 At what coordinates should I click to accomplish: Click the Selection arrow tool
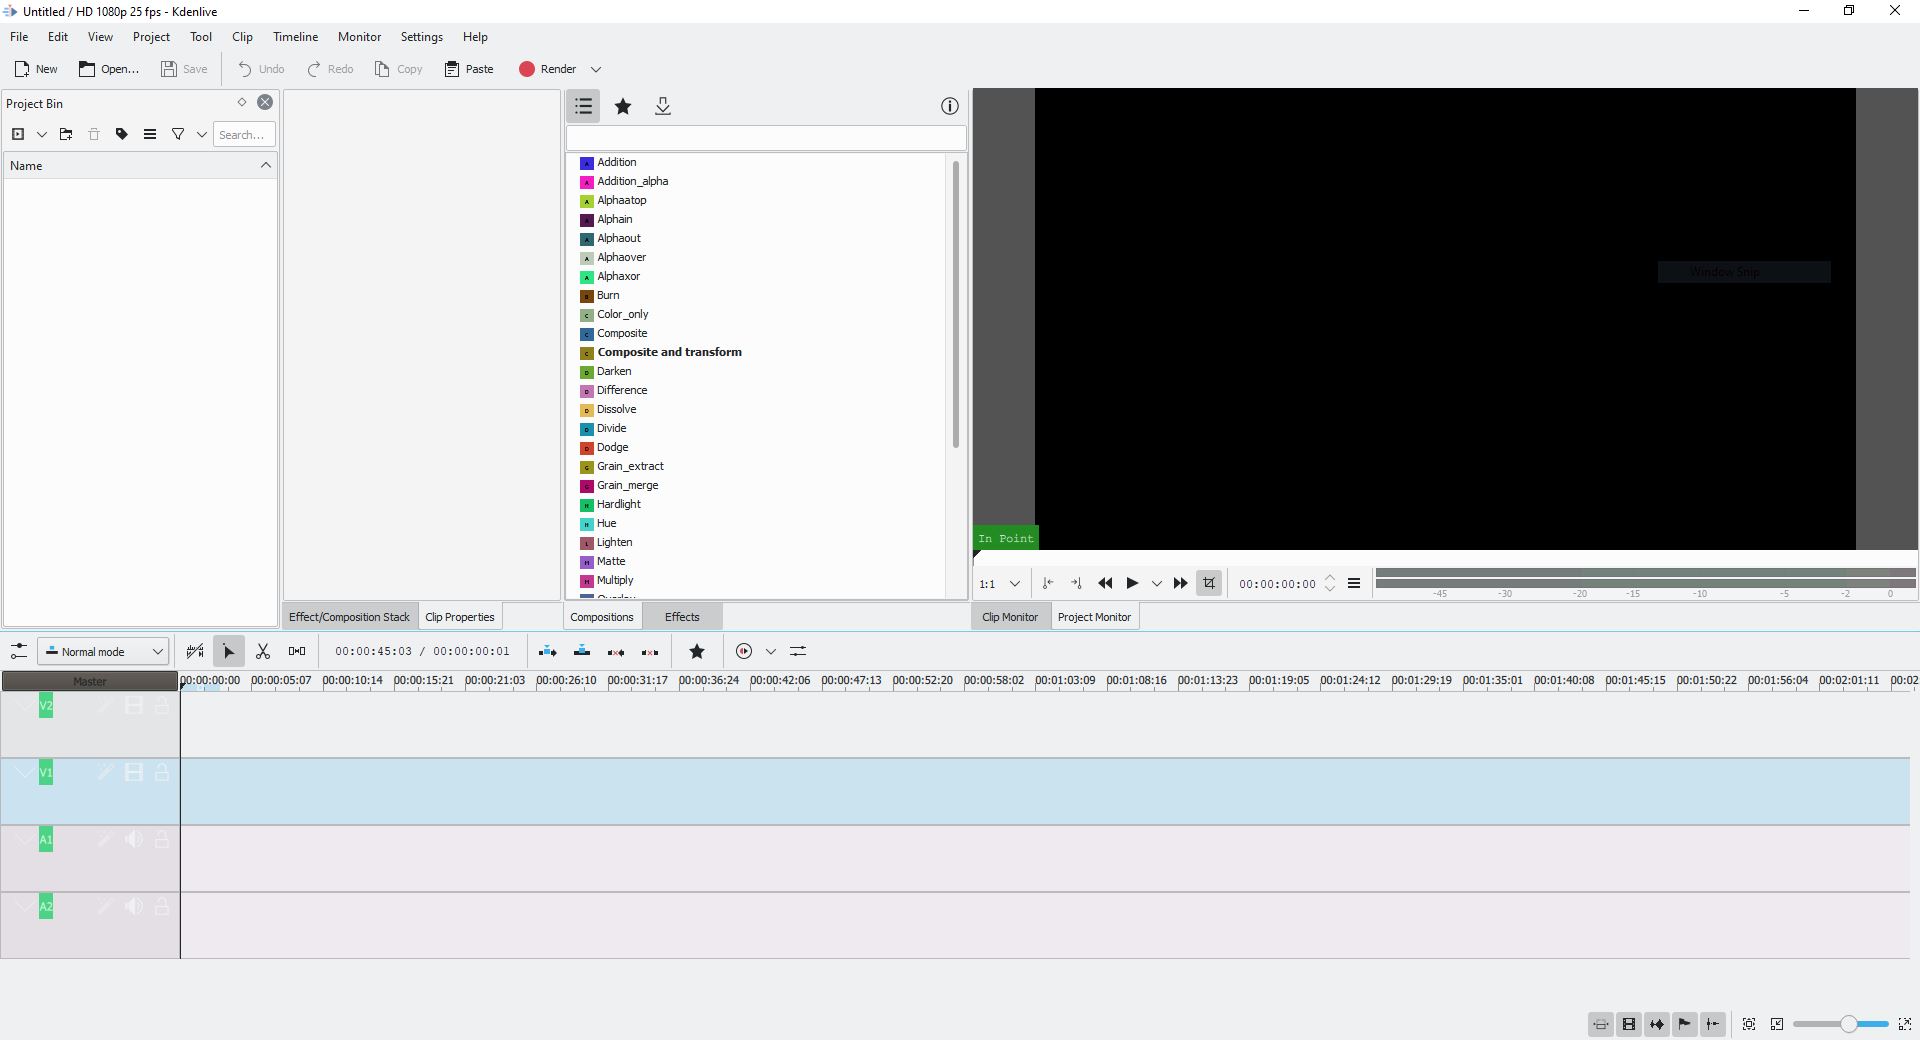228,652
